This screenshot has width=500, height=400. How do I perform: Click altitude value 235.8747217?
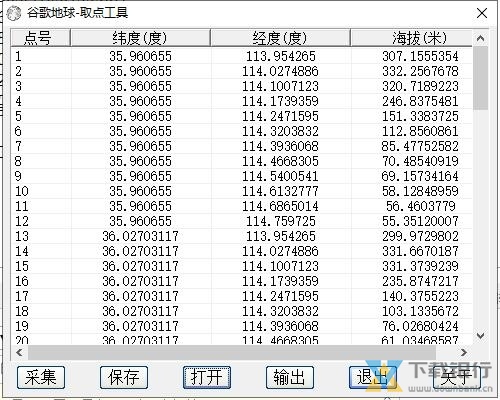pos(420,281)
